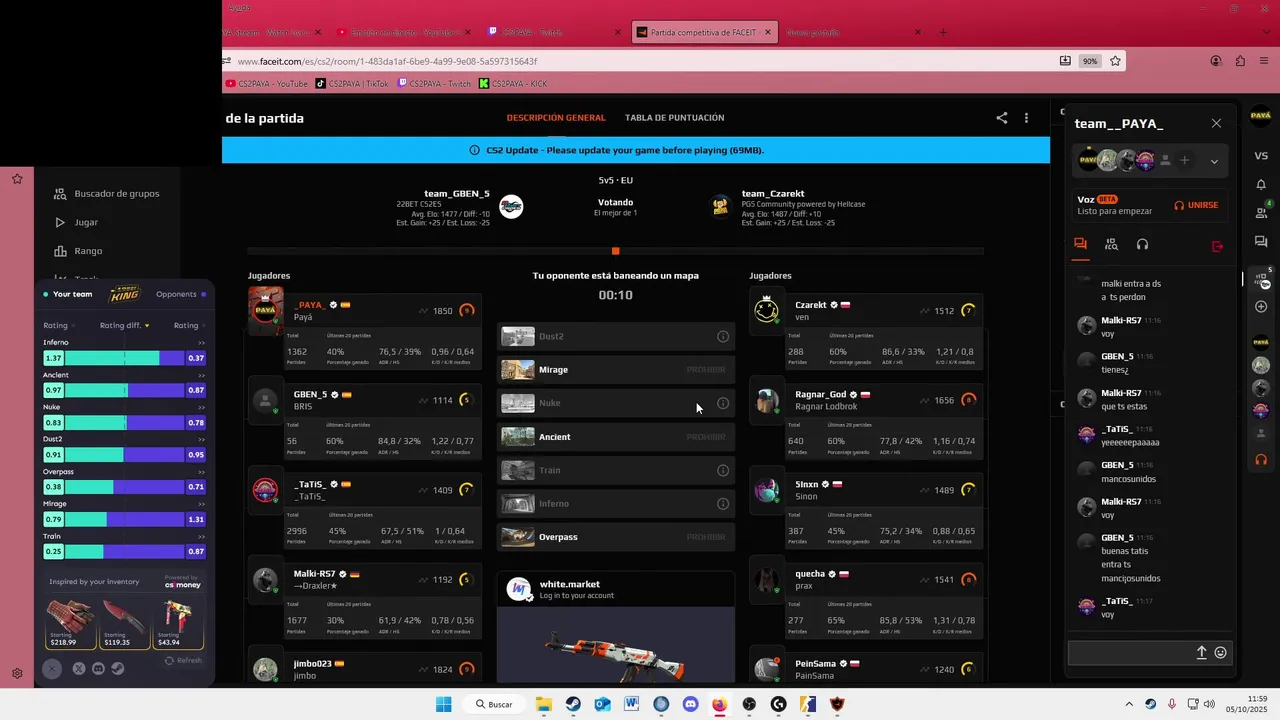Click the Mirage rating bar in overlay
1280x720 pixels.
124,520
